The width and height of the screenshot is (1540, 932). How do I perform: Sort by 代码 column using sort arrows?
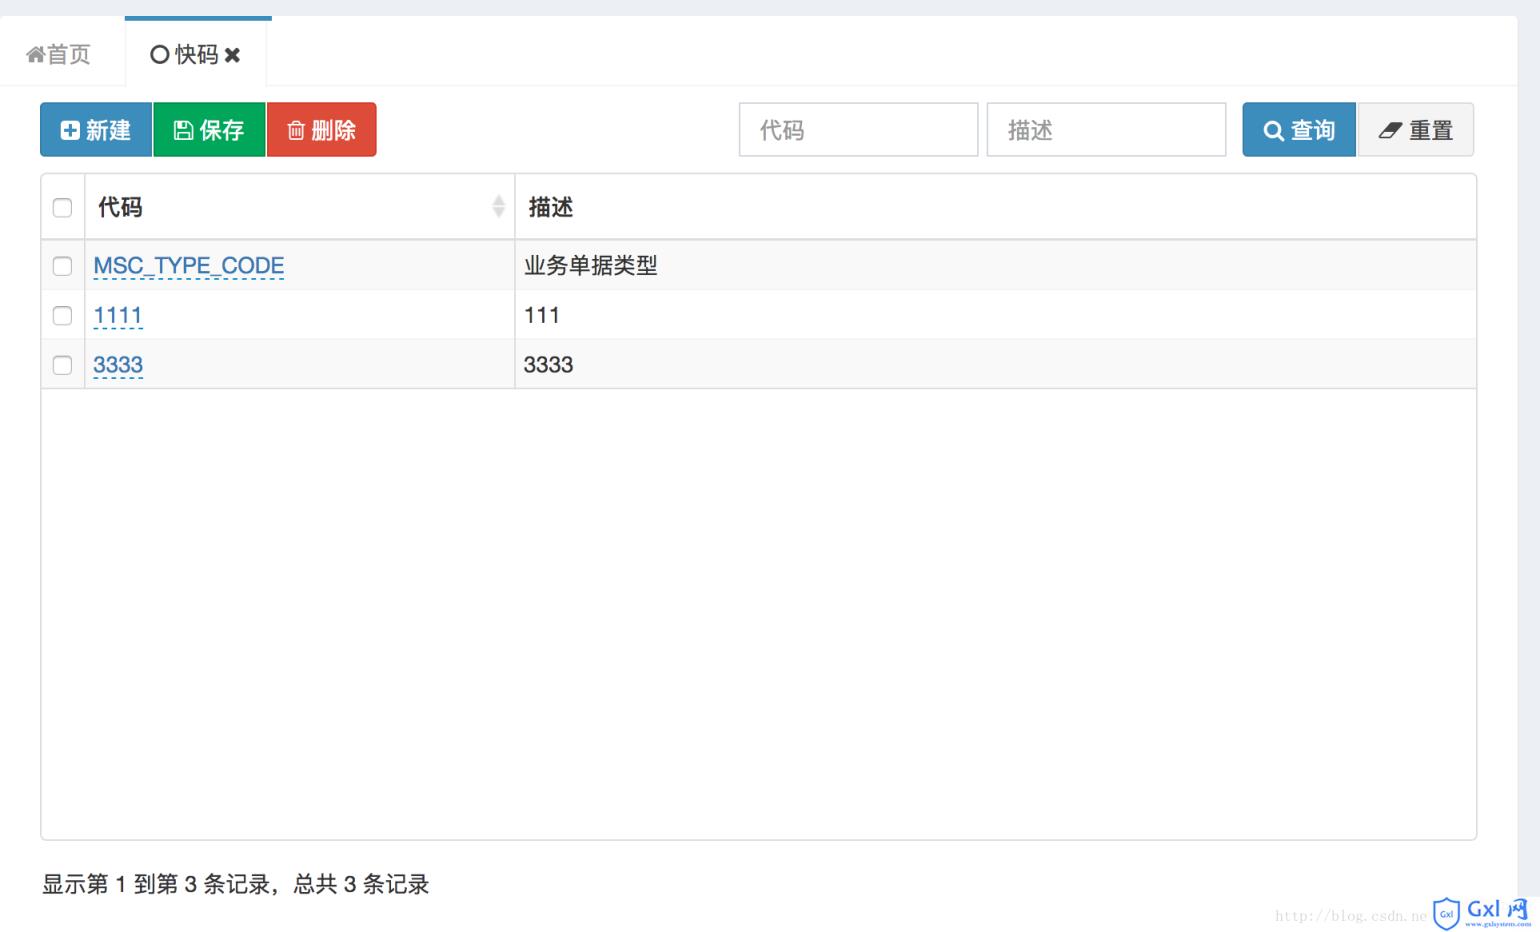click(x=498, y=207)
